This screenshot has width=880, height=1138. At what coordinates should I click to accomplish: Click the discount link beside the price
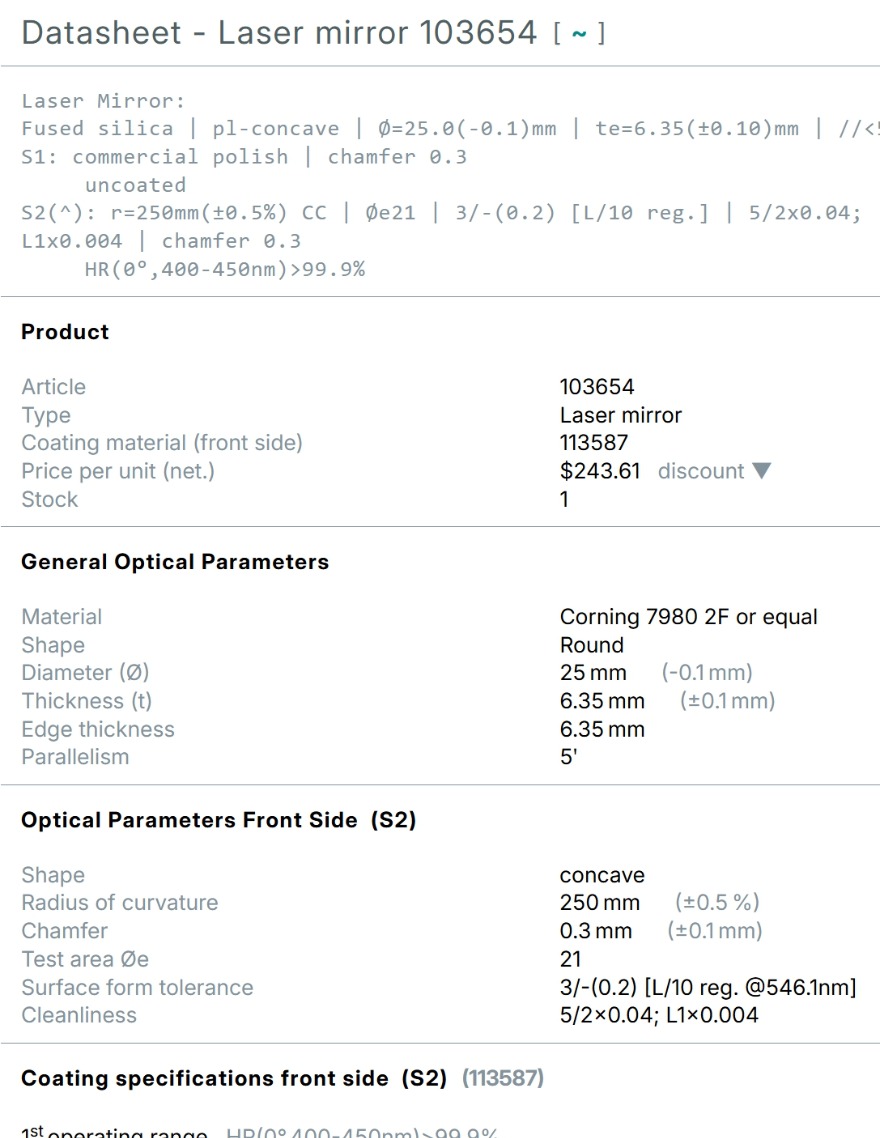(x=701, y=471)
